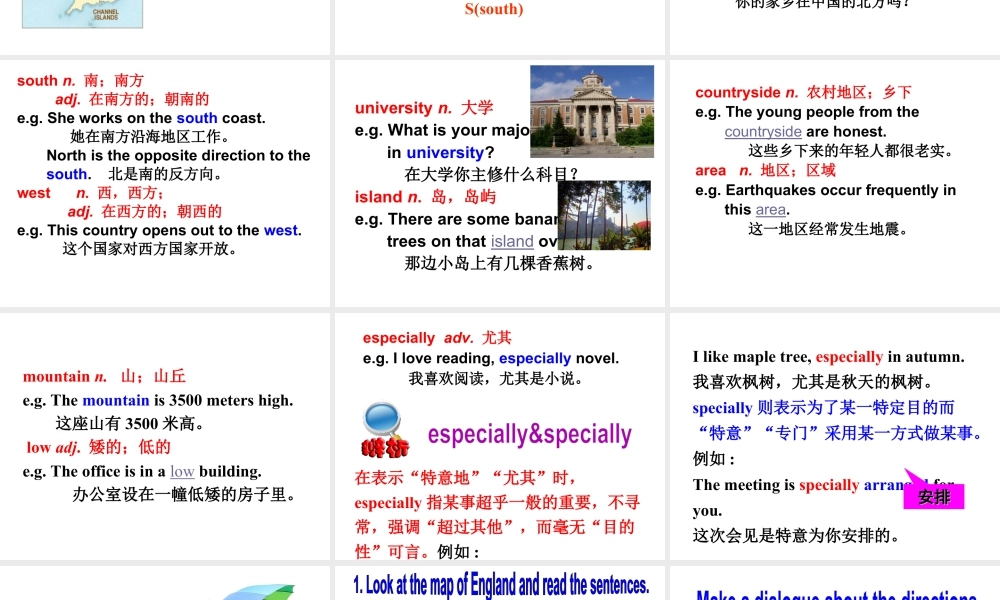Open the underlined word low
This screenshot has height=600, width=1000.
(x=182, y=471)
